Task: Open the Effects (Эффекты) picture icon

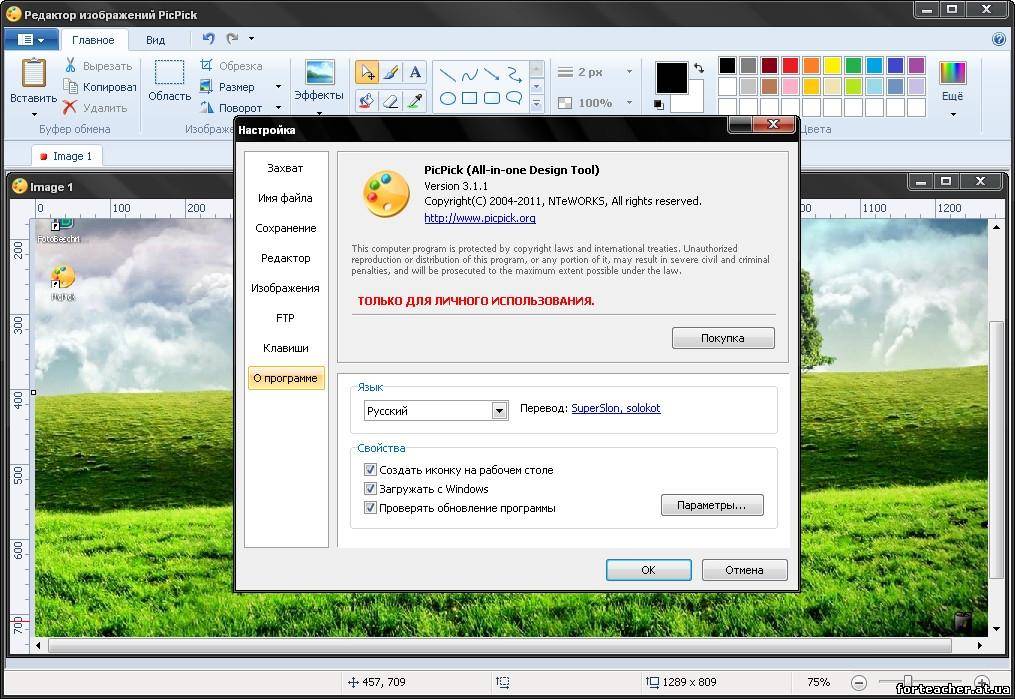Action: pyautogui.click(x=319, y=72)
